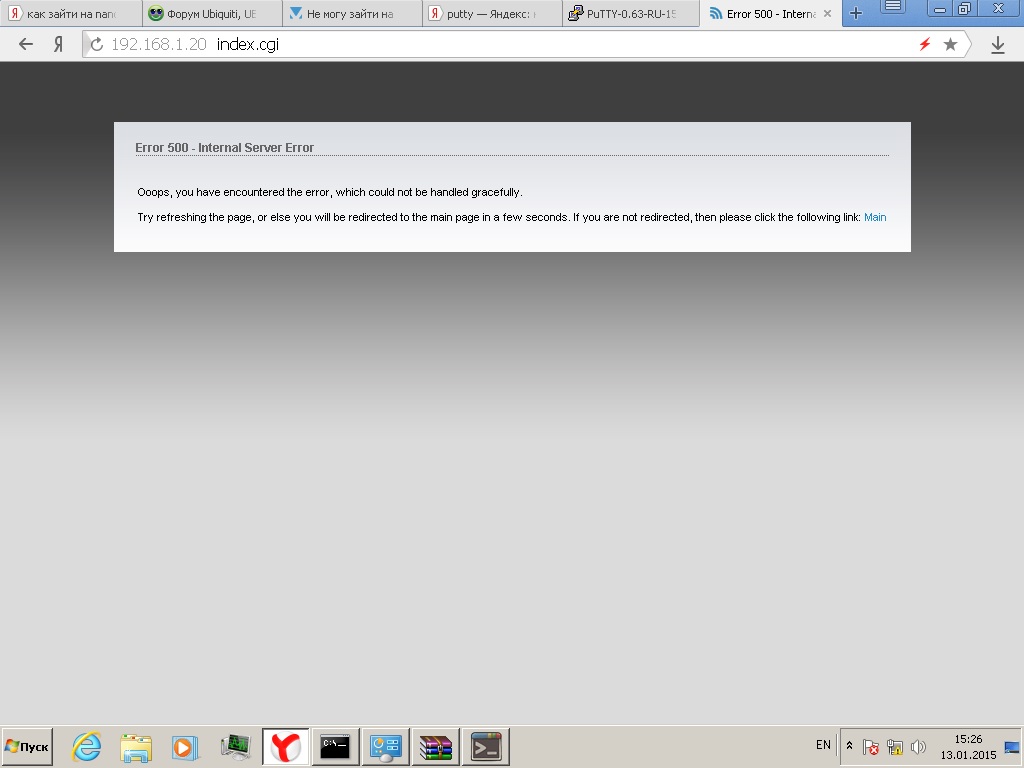Switch to the 'putty — Яндекс' tab
Viewport: 1024px width, 768px height.
tap(491, 14)
